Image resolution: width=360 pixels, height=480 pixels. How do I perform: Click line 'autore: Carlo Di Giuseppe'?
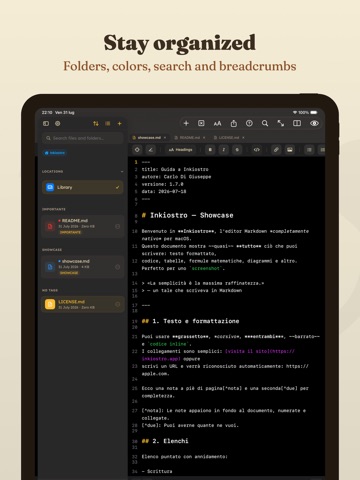tap(176, 177)
